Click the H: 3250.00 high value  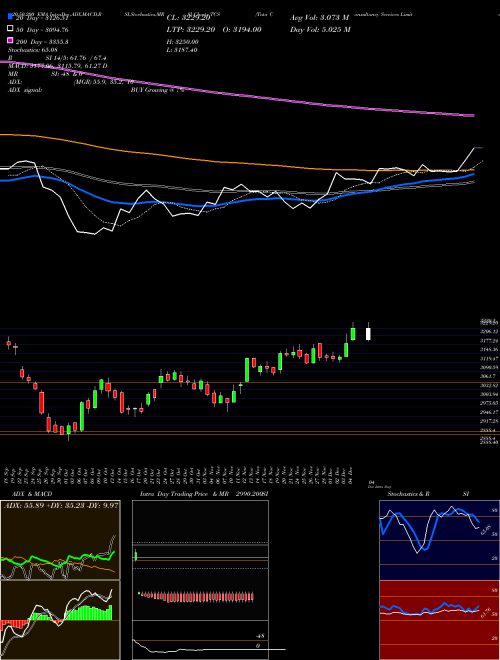[x=183, y=42]
